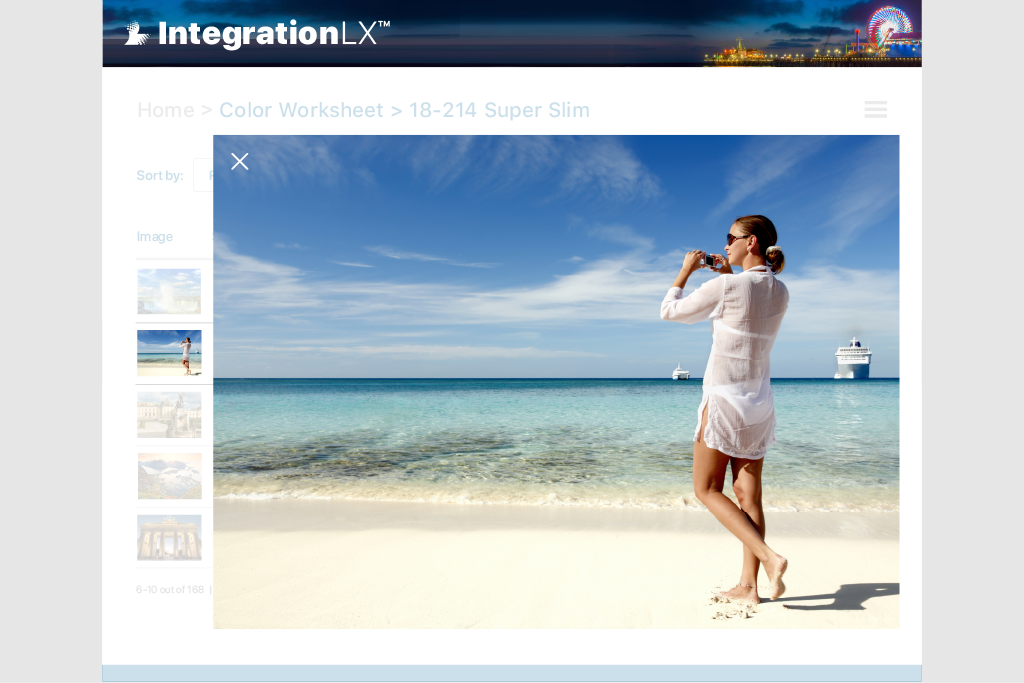The image size is (1024, 683).
Task: Click the large beach photo preview
Action: (x=556, y=382)
